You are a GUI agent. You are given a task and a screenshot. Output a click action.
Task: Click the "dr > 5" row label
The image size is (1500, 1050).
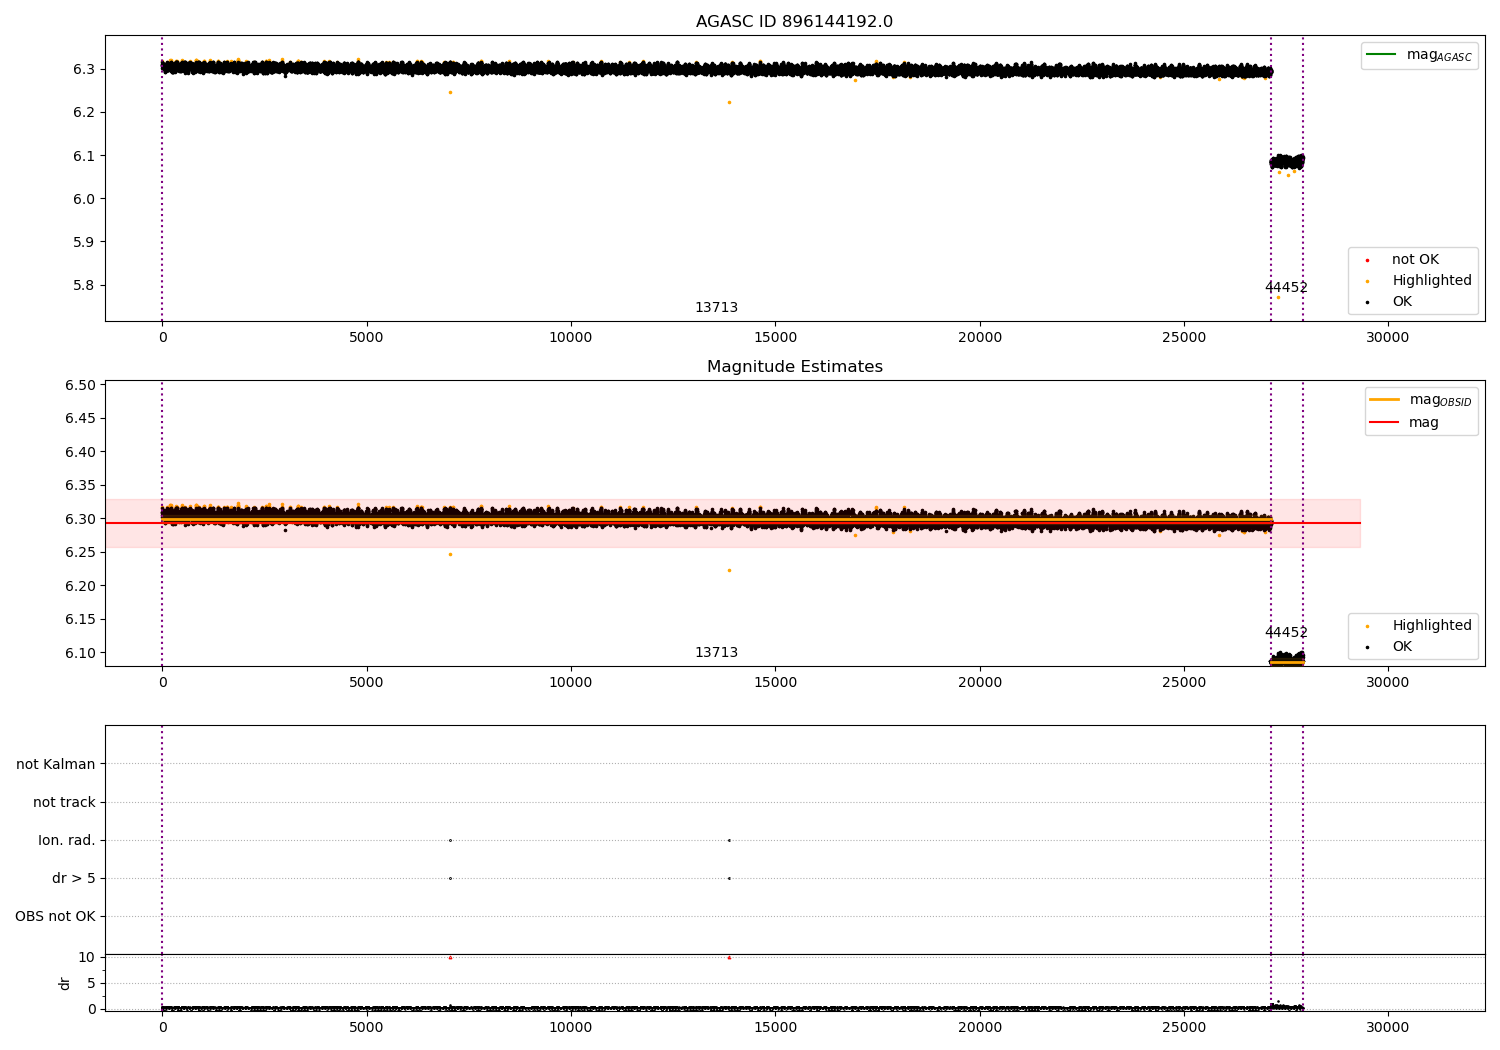point(74,879)
